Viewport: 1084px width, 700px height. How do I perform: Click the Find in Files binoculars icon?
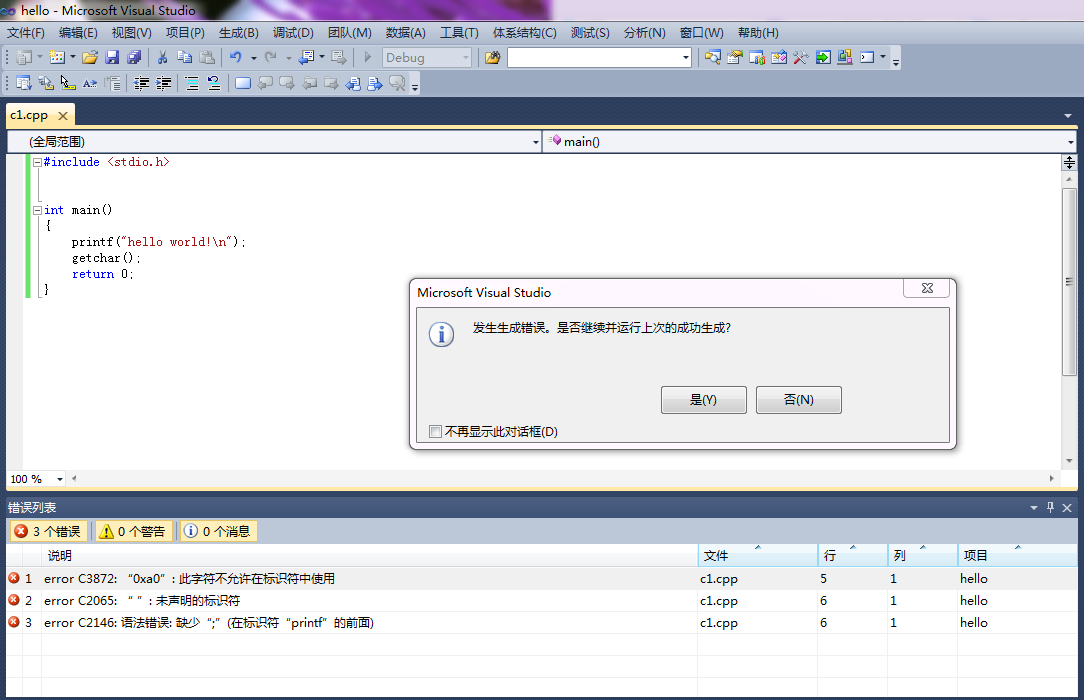(x=492, y=57)
